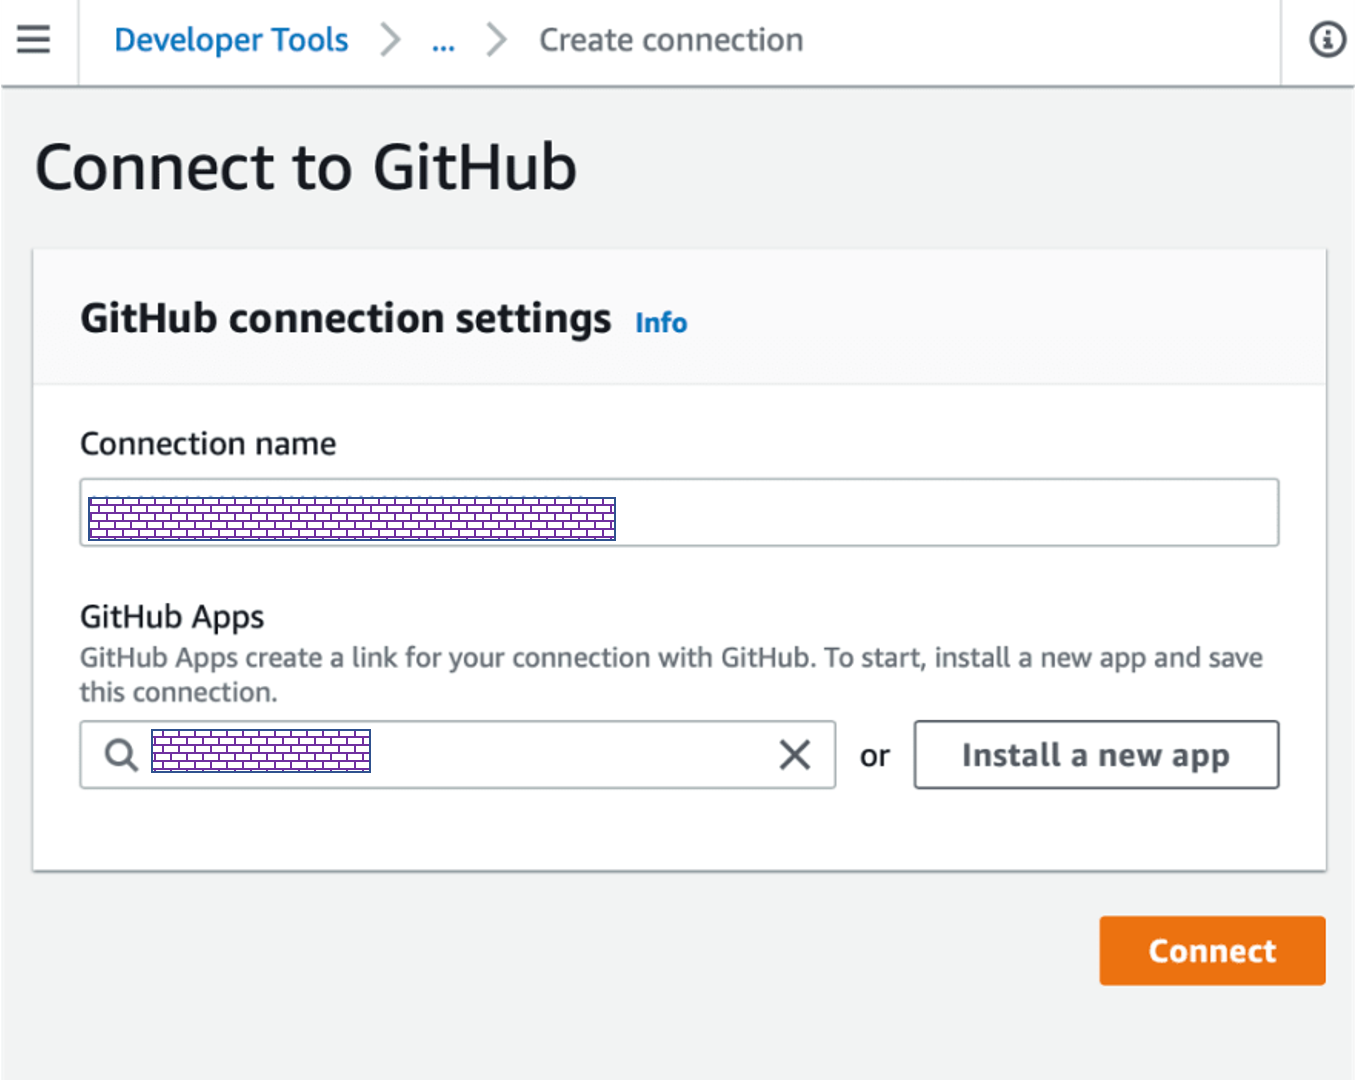The height and width of the screenshot is (1080, 1356).
Task: Clear the GitHub Apps search with X icon
Action: pos(795,755)
